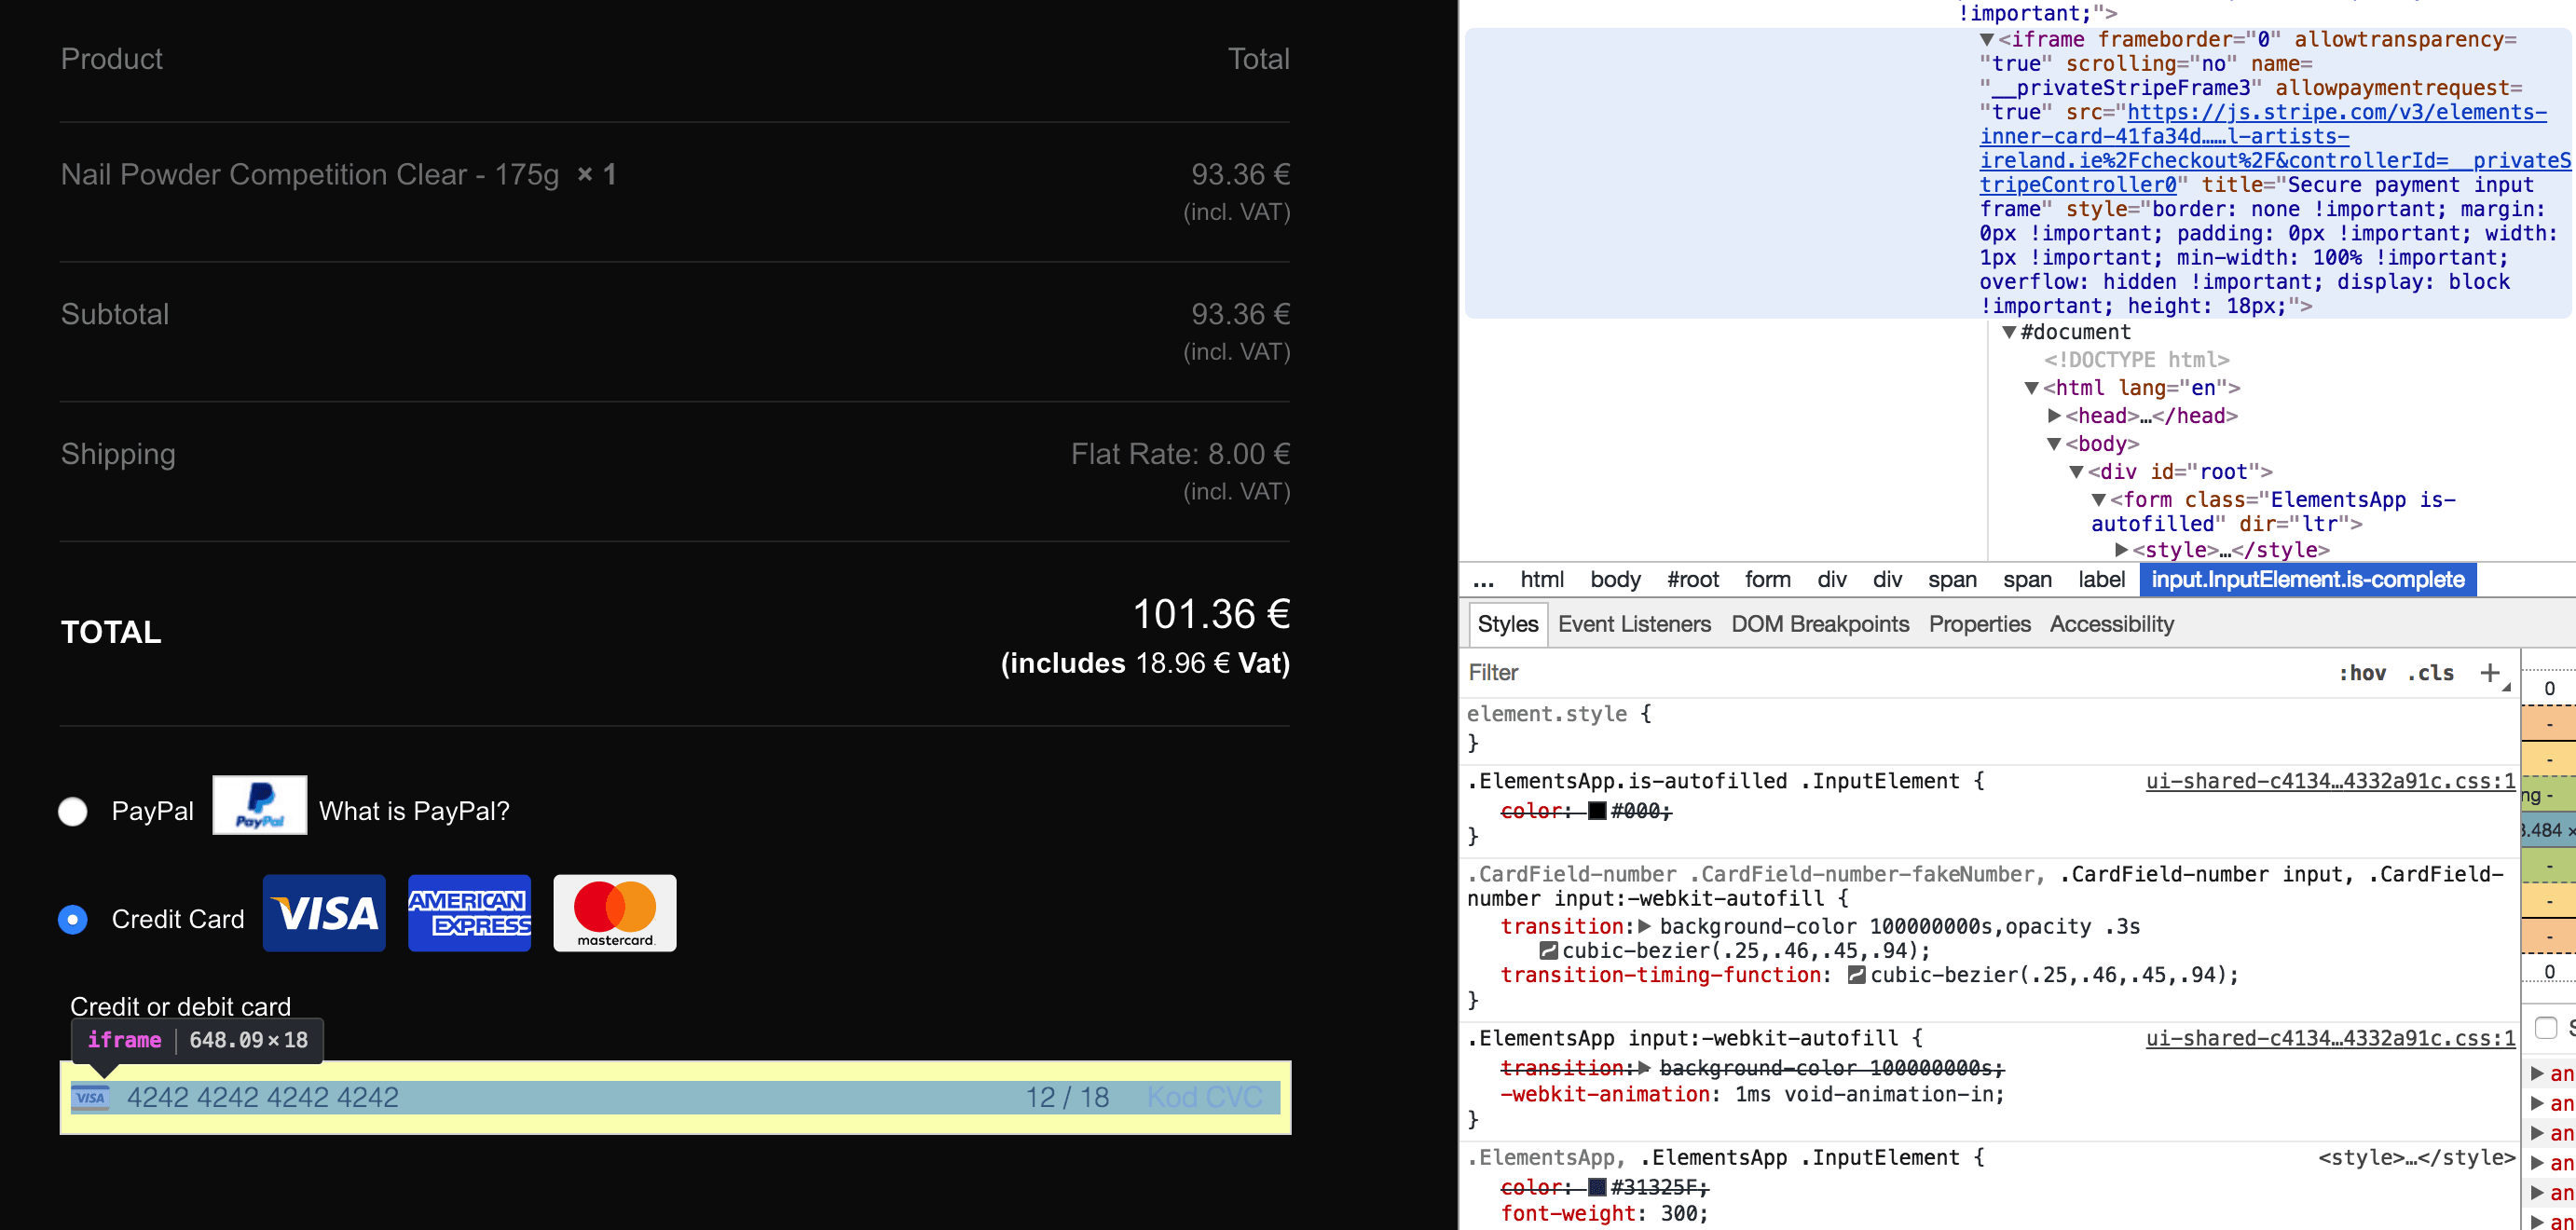Select the PayPal payment radio button

pyautogui.click(x=73, y=812)
